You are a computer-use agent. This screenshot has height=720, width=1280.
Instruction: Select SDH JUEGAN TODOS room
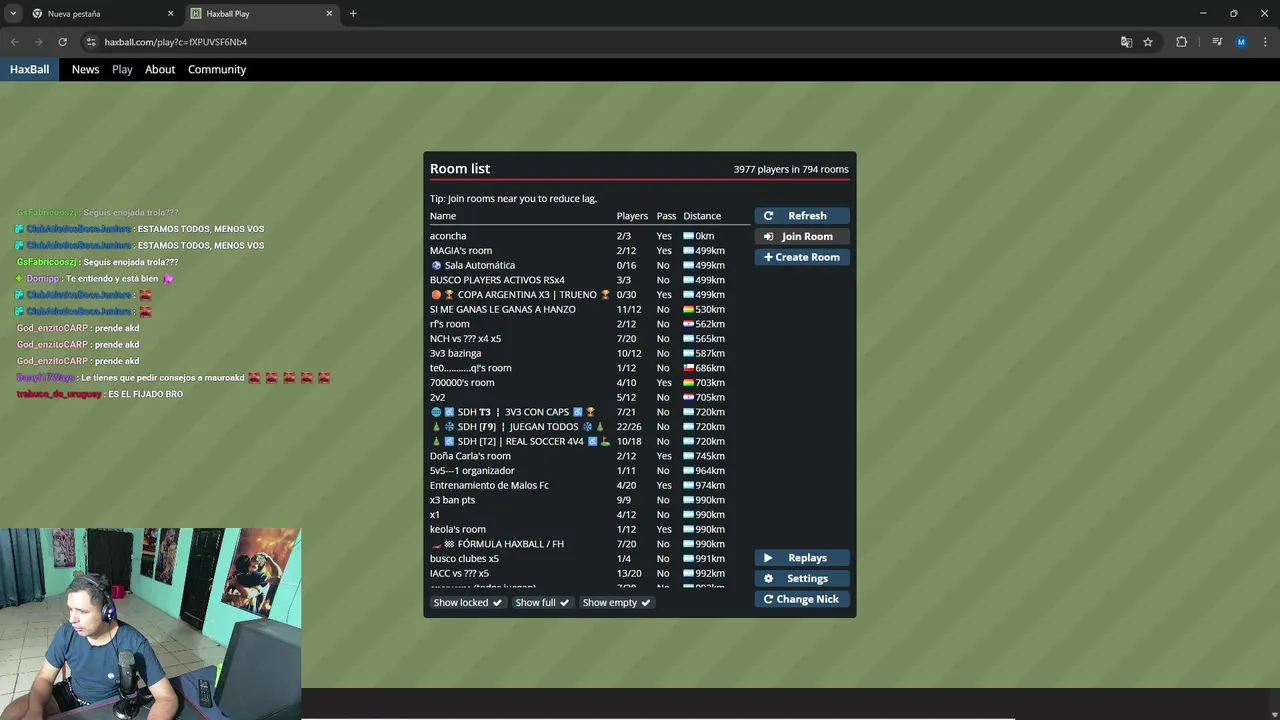(x=590, y=427)
